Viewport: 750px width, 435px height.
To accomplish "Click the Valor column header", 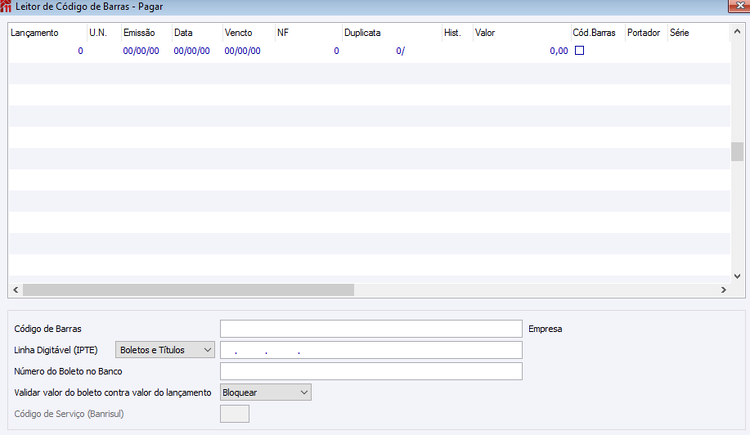I will coord(522,33).
